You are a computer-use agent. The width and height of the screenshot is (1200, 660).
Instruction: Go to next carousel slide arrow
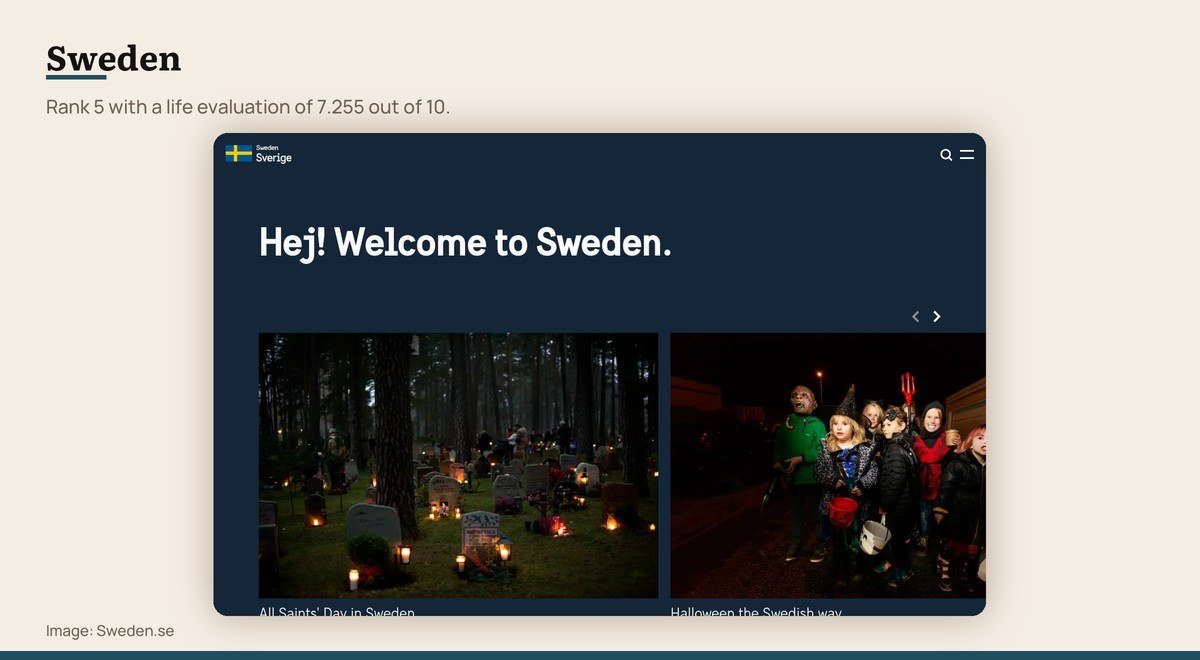[x=937, y=316]
